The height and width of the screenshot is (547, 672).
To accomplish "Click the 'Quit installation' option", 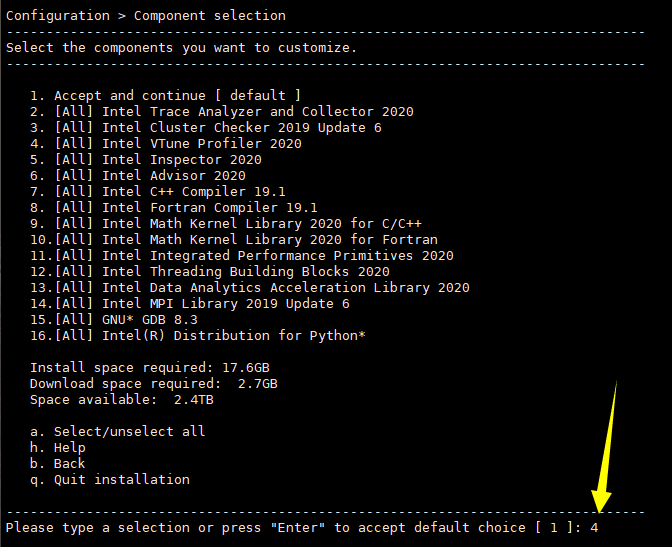I will [121, 479].
